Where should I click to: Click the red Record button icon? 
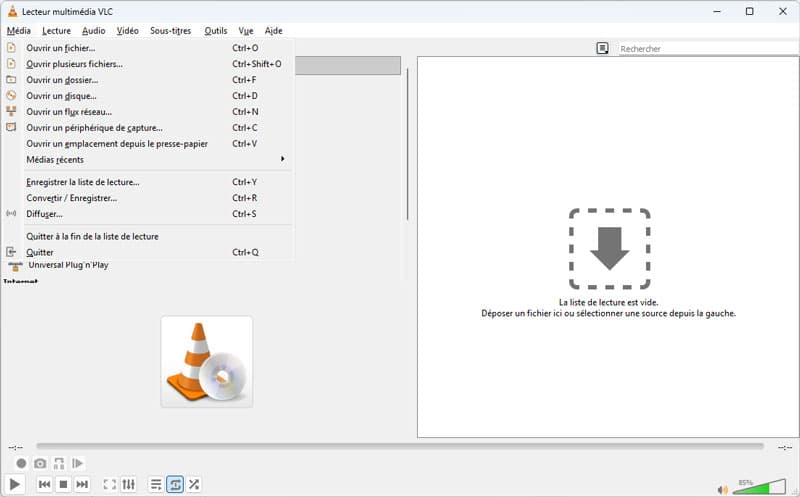[21, 464]
